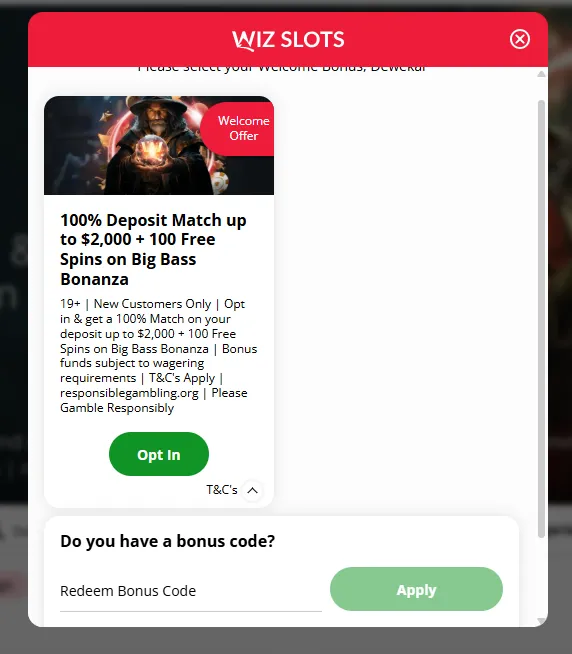The height and width of the screenshot is (654, 572).
Task: Open the T&C's label text
Action: [222, 490]
